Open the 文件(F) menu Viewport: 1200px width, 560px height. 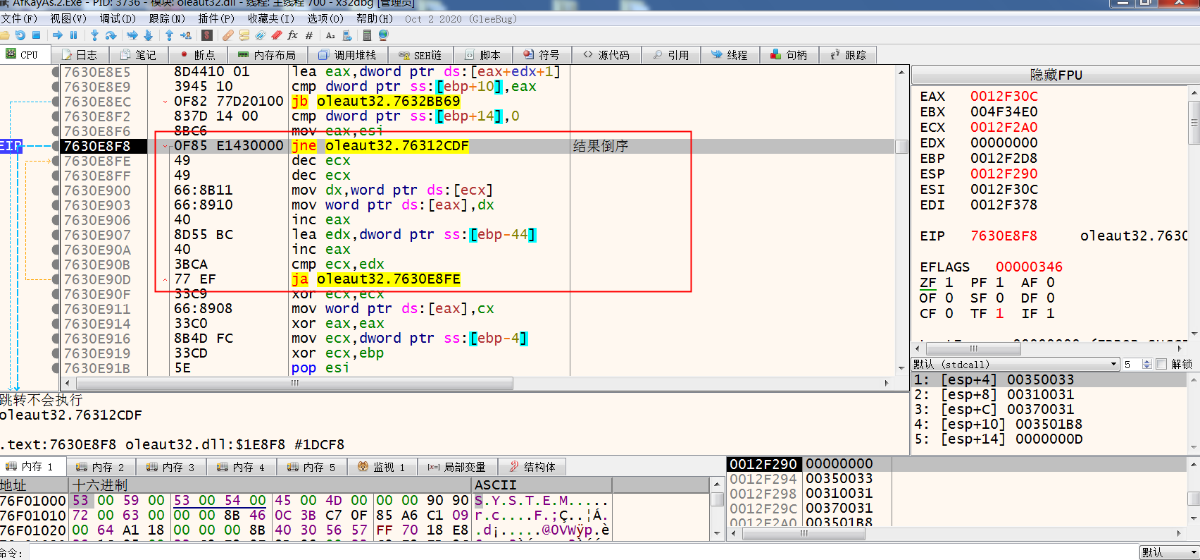pyautogui.click(x=20, y=19)
